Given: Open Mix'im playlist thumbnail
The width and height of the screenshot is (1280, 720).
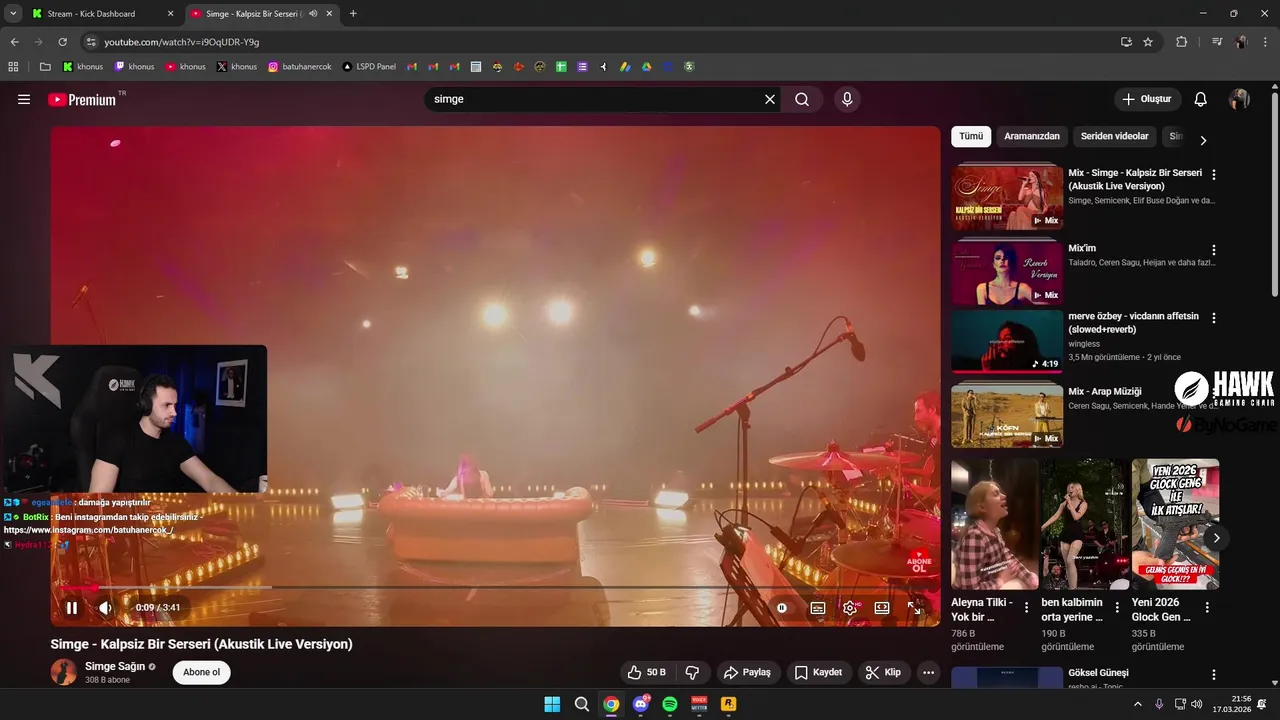Looking at the screenshot, I should pyautogui.click(x=1007, y=271).
